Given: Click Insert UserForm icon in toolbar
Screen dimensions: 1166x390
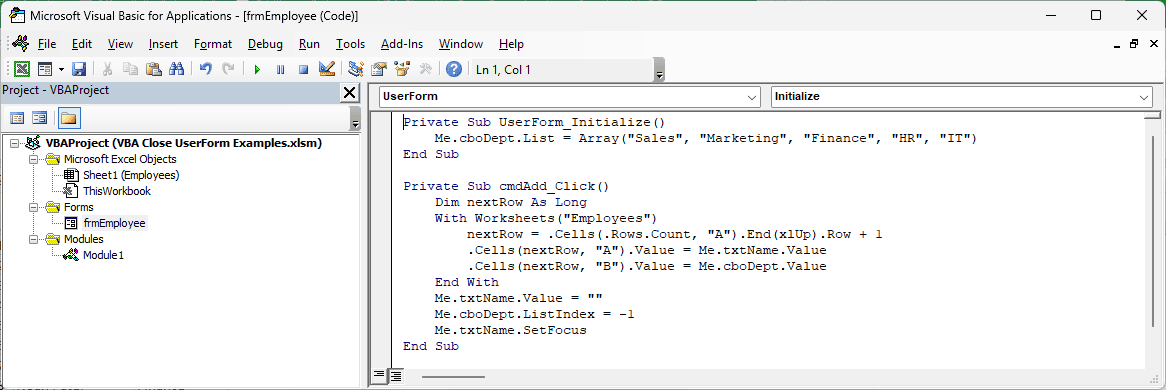Looking at the screenshot, I should point(45,69).
